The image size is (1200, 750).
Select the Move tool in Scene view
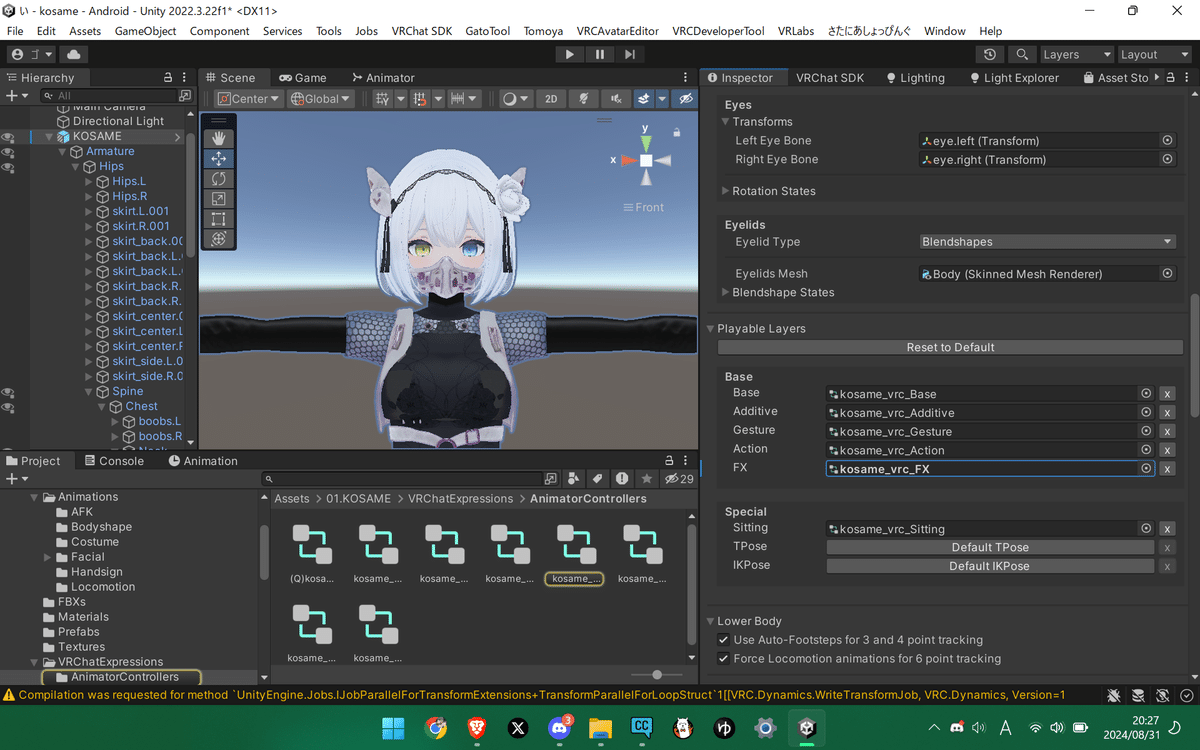(219, 158)
